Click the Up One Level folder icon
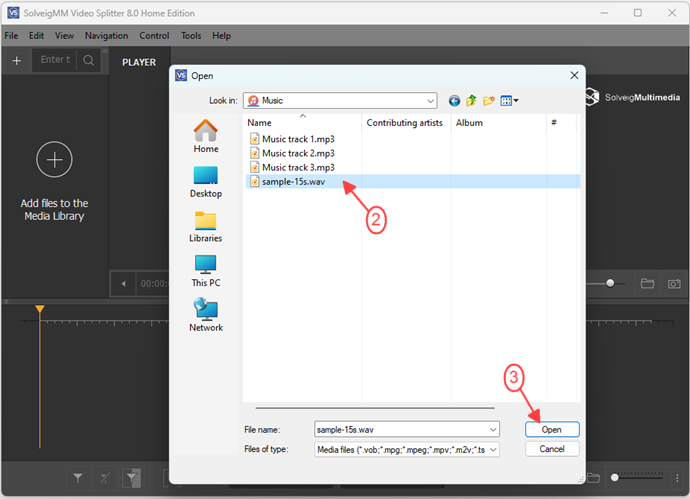Viewport: 690px width, 499px height. click(x=471, y=101)
